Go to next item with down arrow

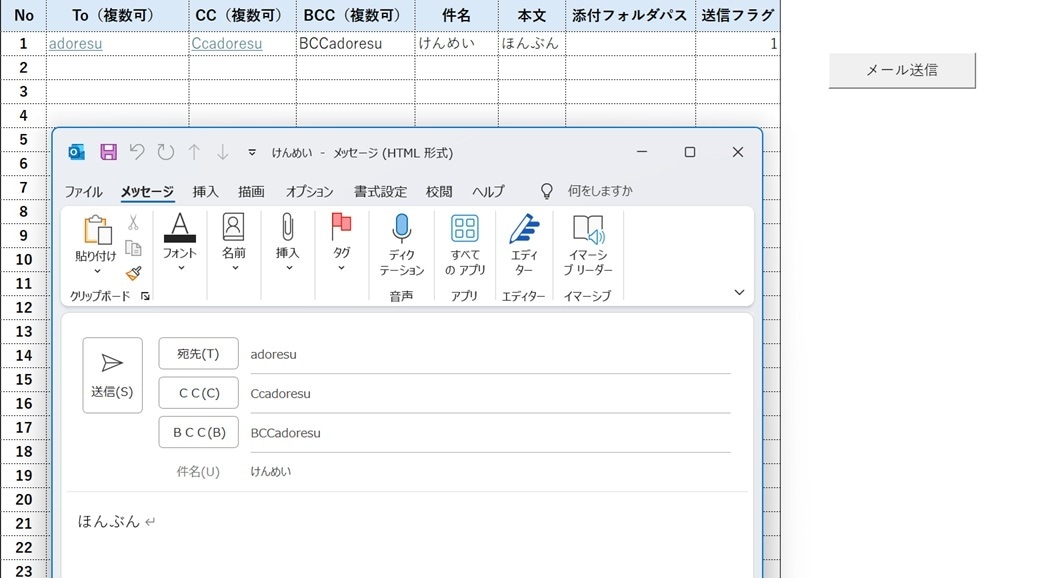[x=222, y=152]
